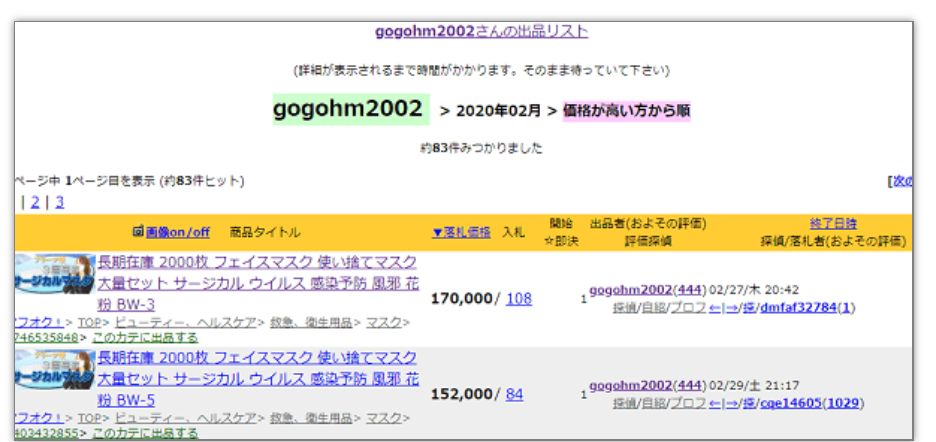Open seller gogohm2002 in the 152,000 row
This screenshot has height=442, width=936.
630,386
